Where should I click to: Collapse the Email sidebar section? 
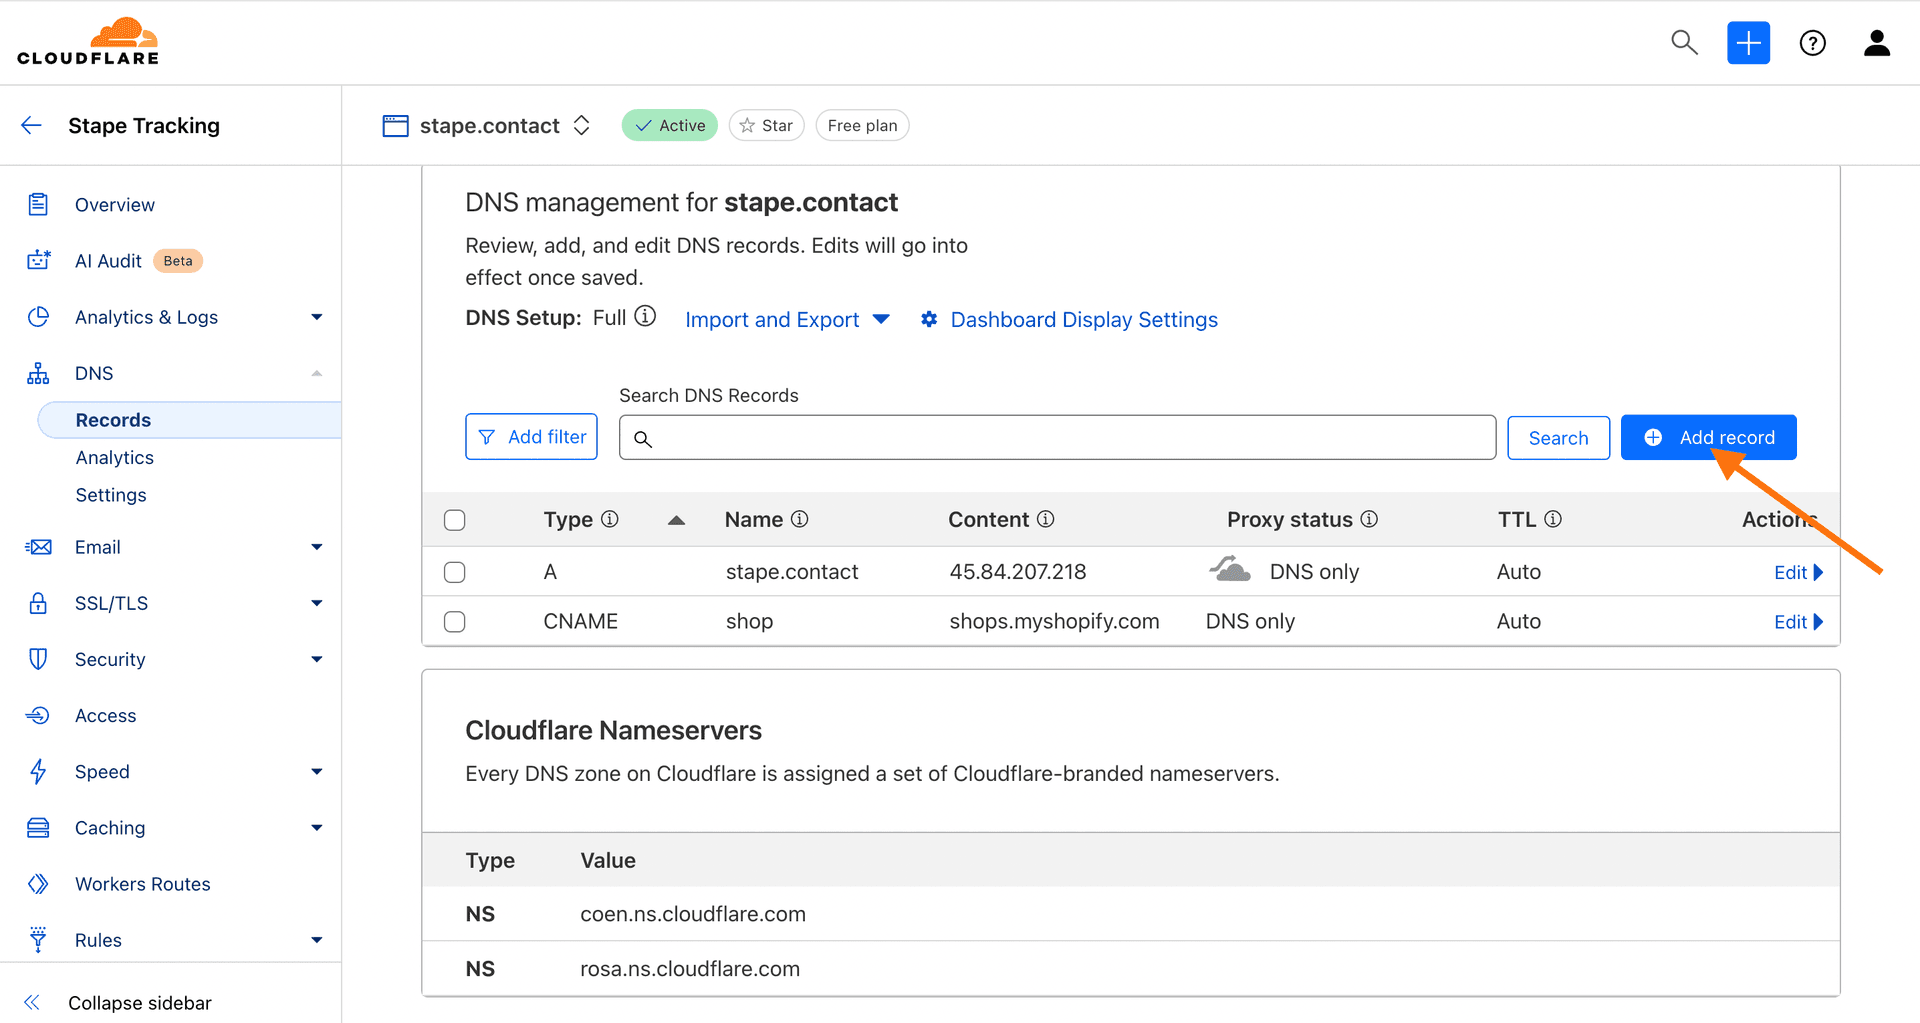316,547
